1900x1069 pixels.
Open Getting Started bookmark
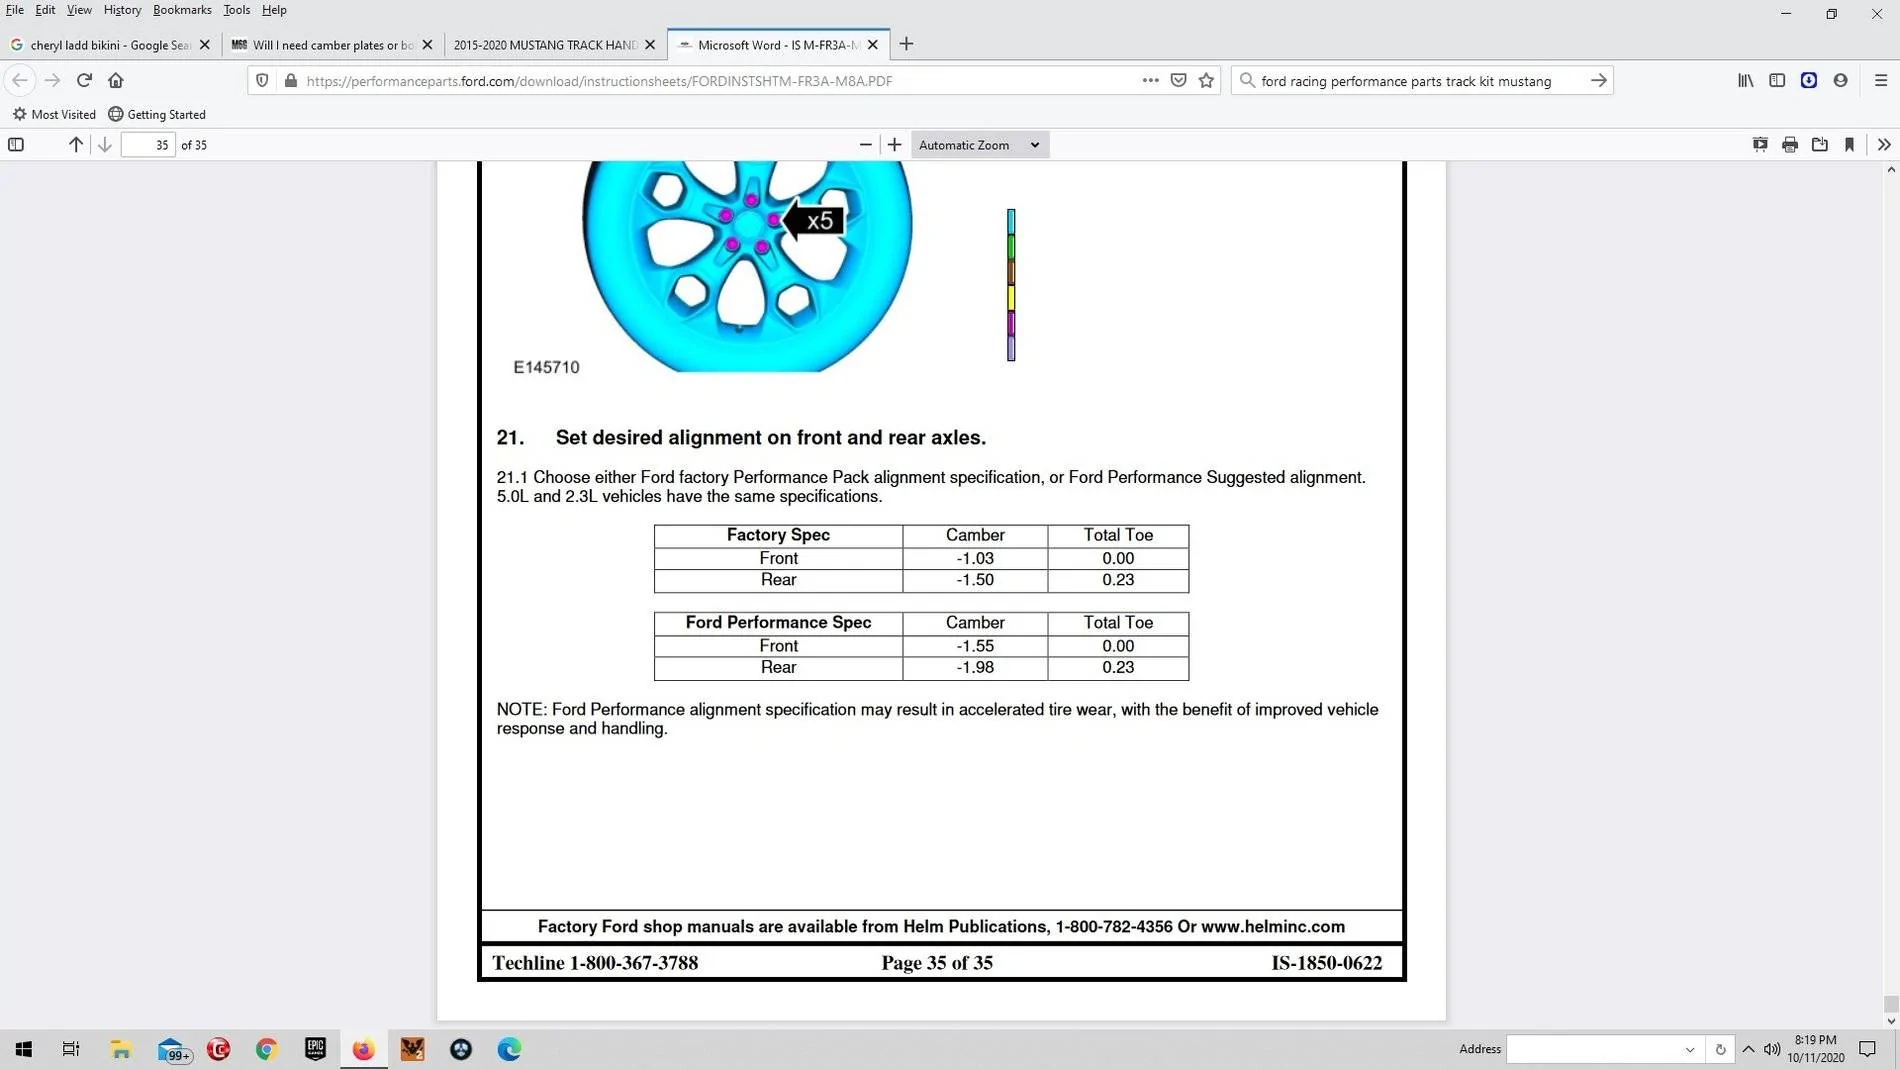tap(157, 114)
